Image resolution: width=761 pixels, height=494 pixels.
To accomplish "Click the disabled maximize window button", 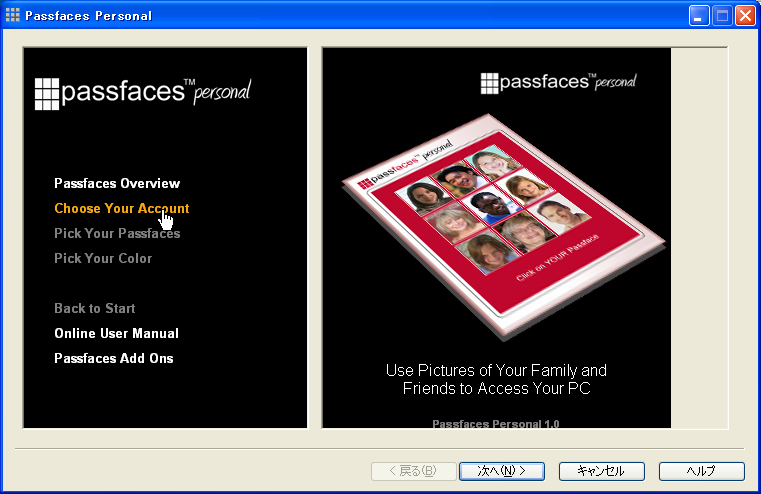I will [722, 16].
